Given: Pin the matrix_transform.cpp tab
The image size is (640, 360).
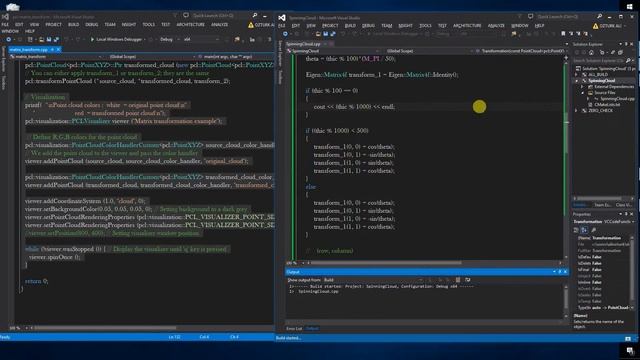Looking at the screenshot, I should point(52,49).
